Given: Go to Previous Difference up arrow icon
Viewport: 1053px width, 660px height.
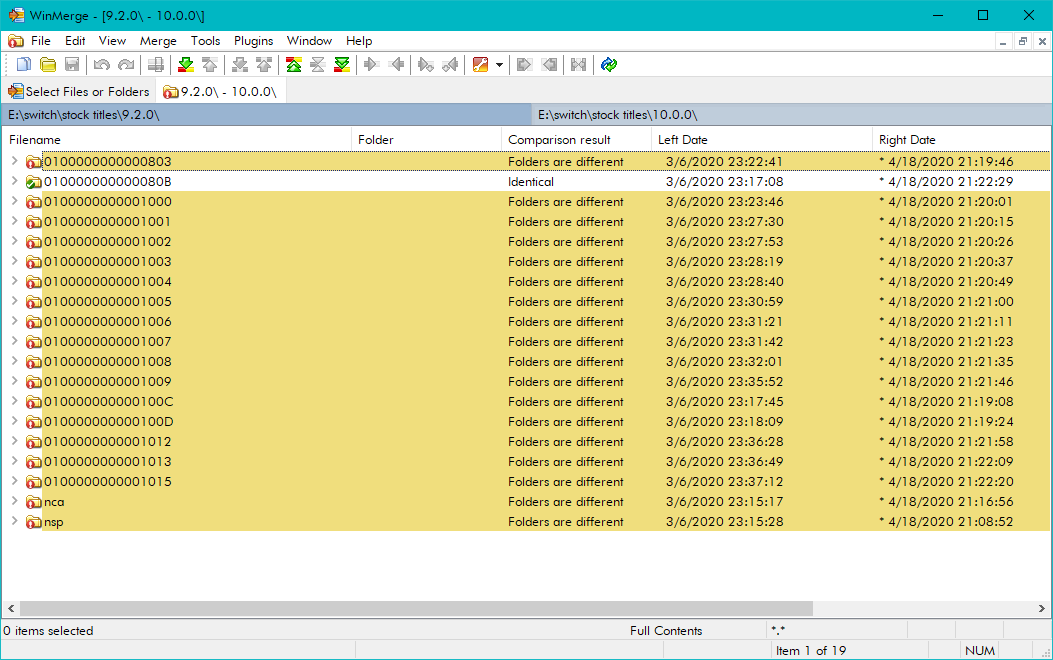Looking at the screenshot, I should click(x=210, y=64).
